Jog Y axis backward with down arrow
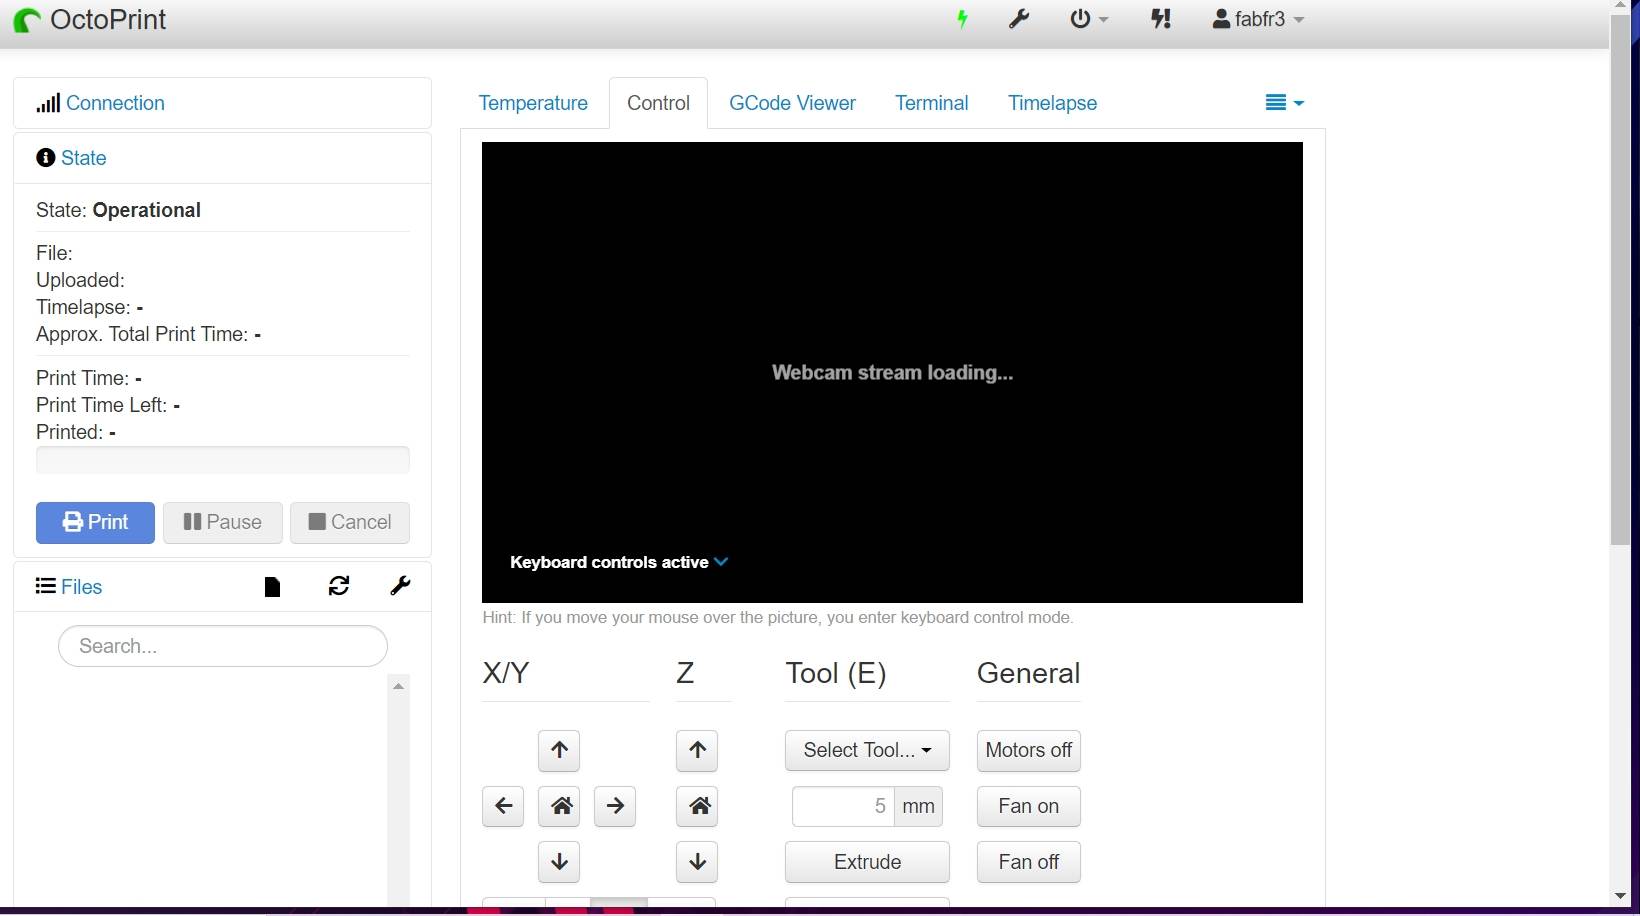The image size is (1640, 916). (x=559, y=862)
